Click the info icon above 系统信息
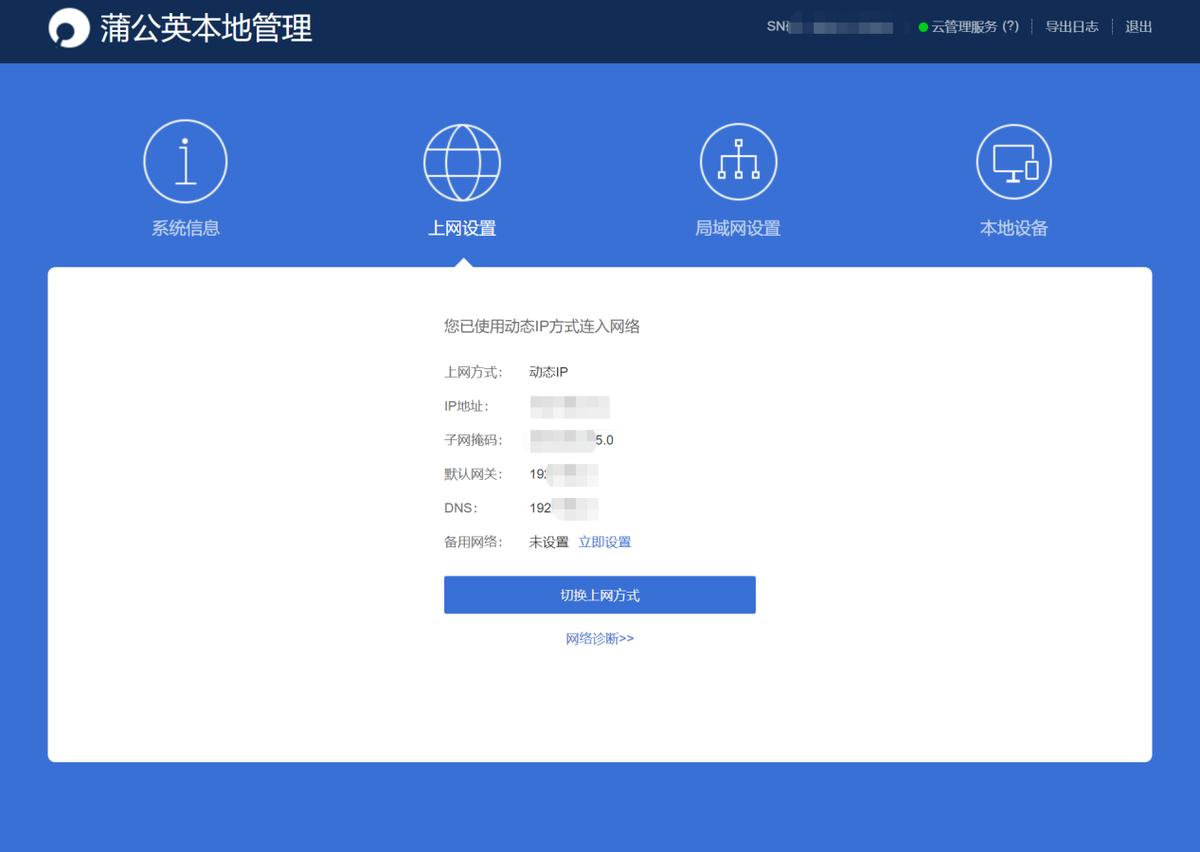The width and height of the screenshot is (1200, 852). coord(185,160)
